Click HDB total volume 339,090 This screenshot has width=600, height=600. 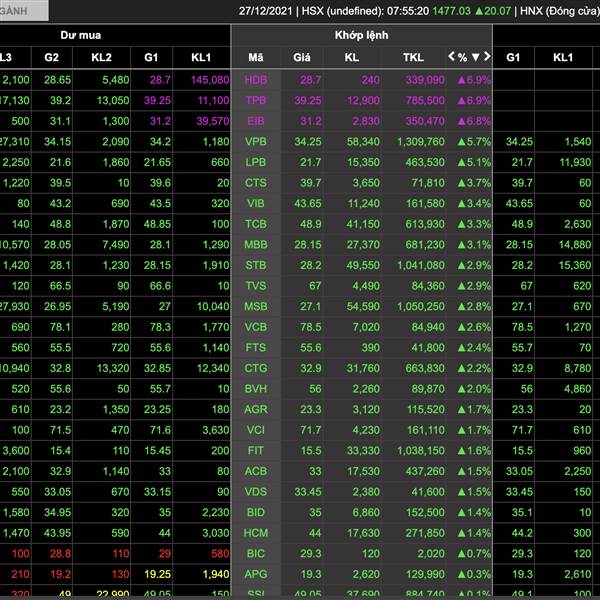425,80
